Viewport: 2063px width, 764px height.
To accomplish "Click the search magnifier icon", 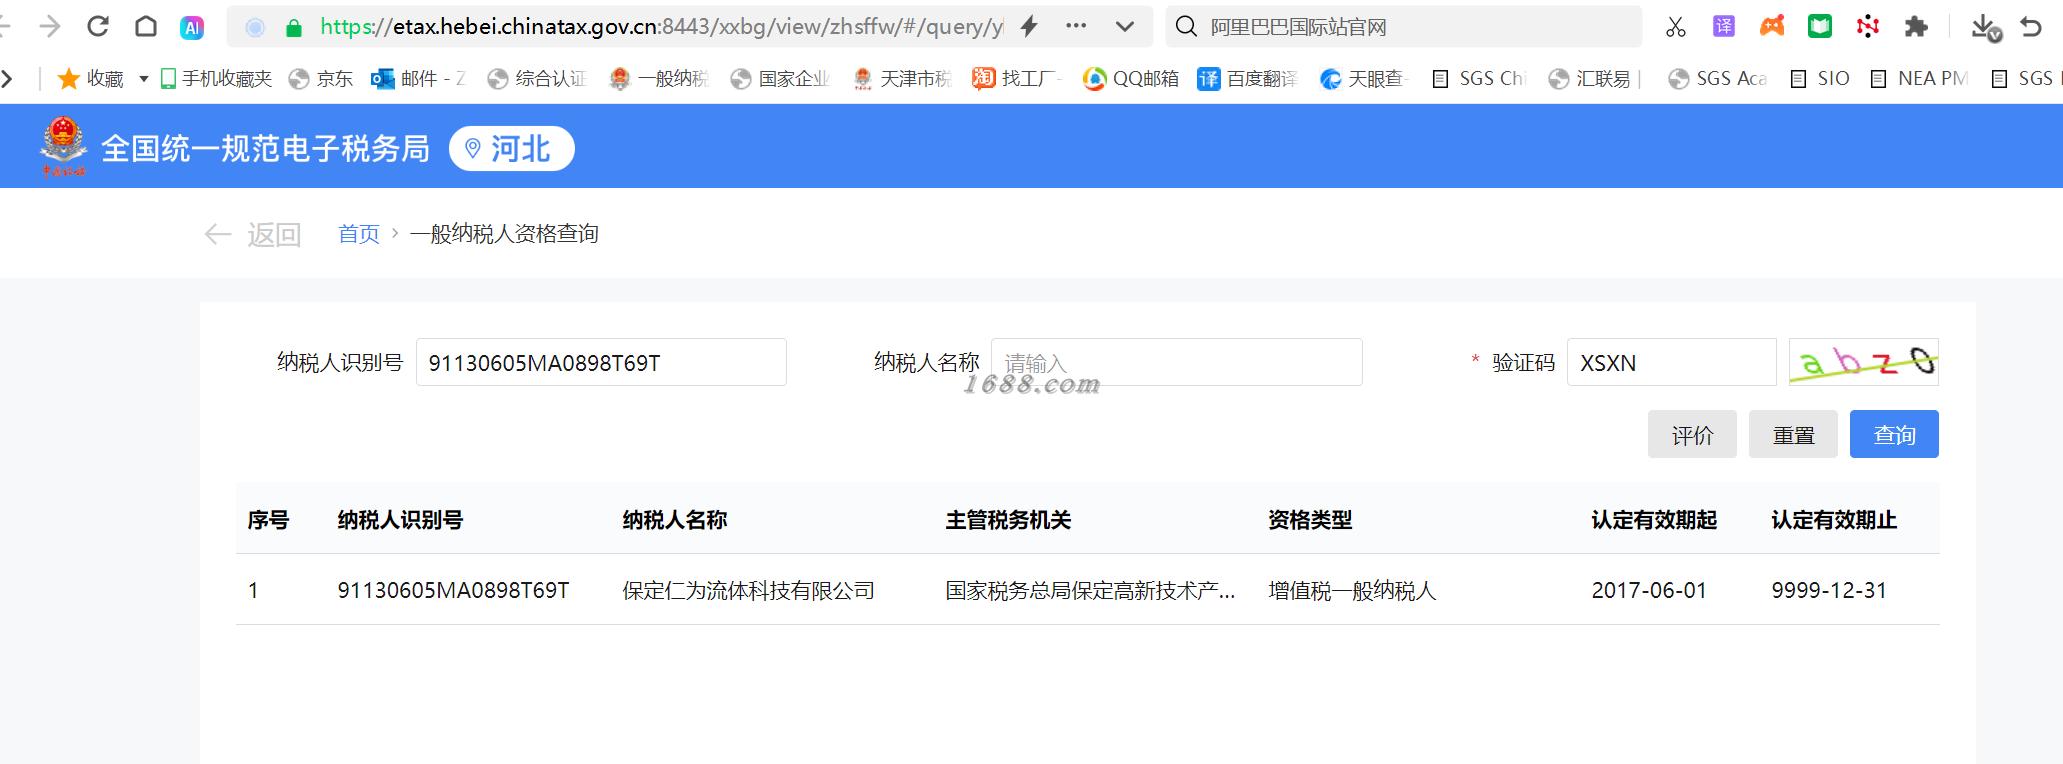I will pos(1186,27).
